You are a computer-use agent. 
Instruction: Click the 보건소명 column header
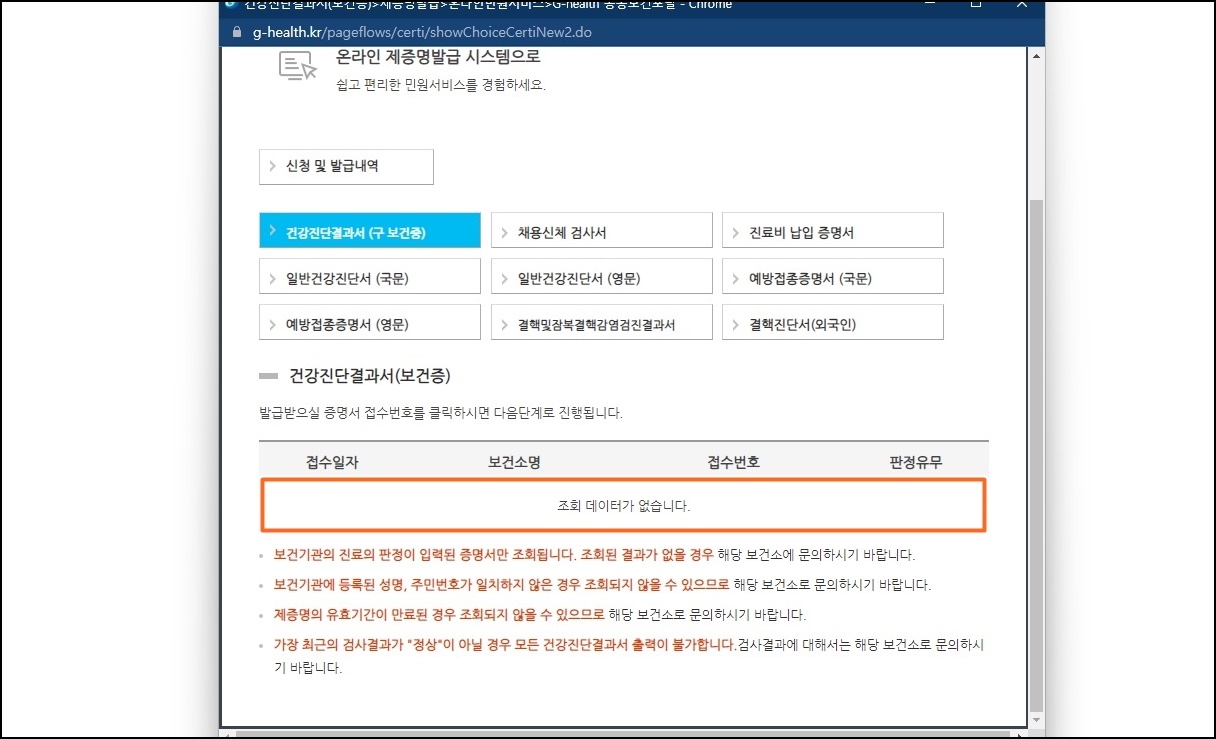(x=514, y=462)
